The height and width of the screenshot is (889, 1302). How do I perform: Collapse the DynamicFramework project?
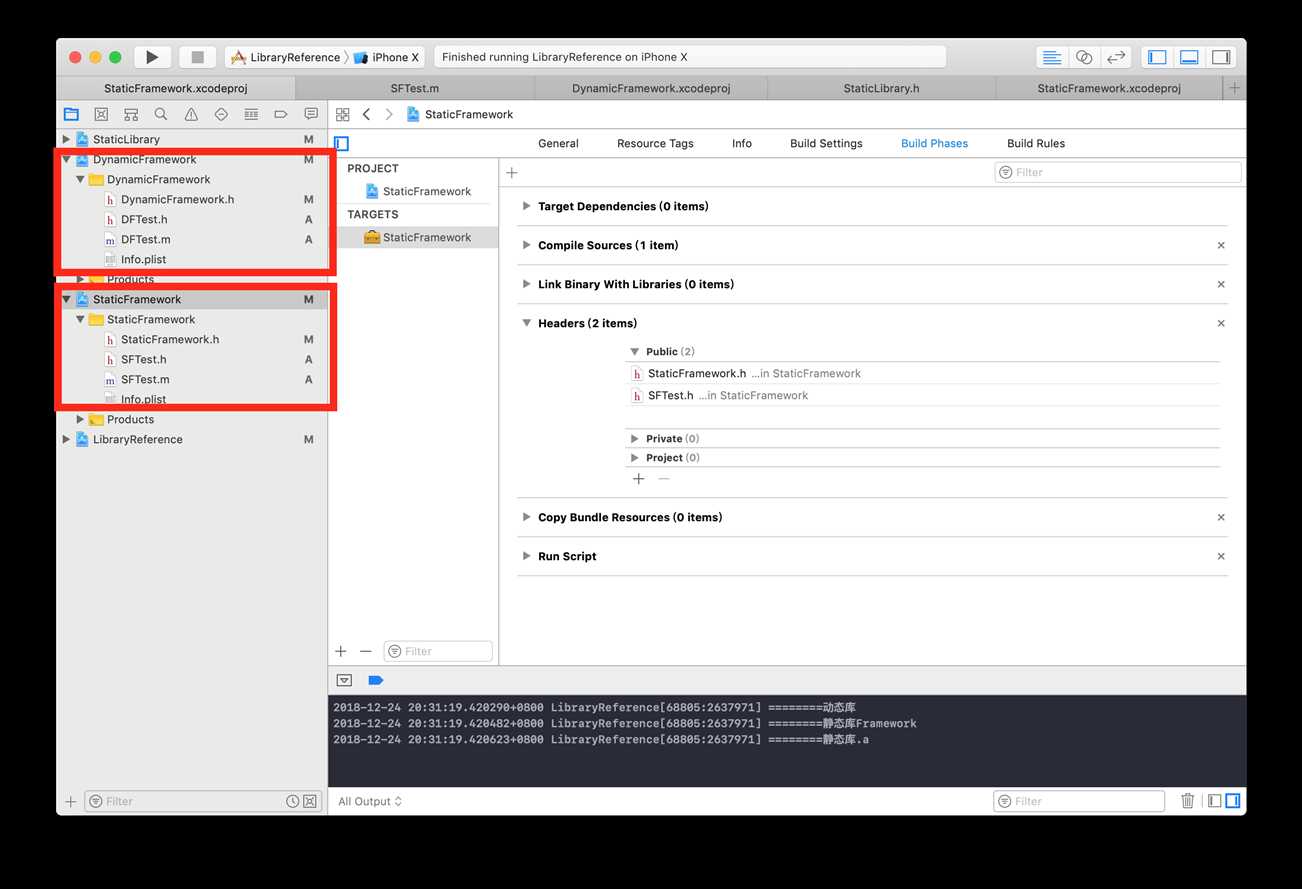pos(67,159)
